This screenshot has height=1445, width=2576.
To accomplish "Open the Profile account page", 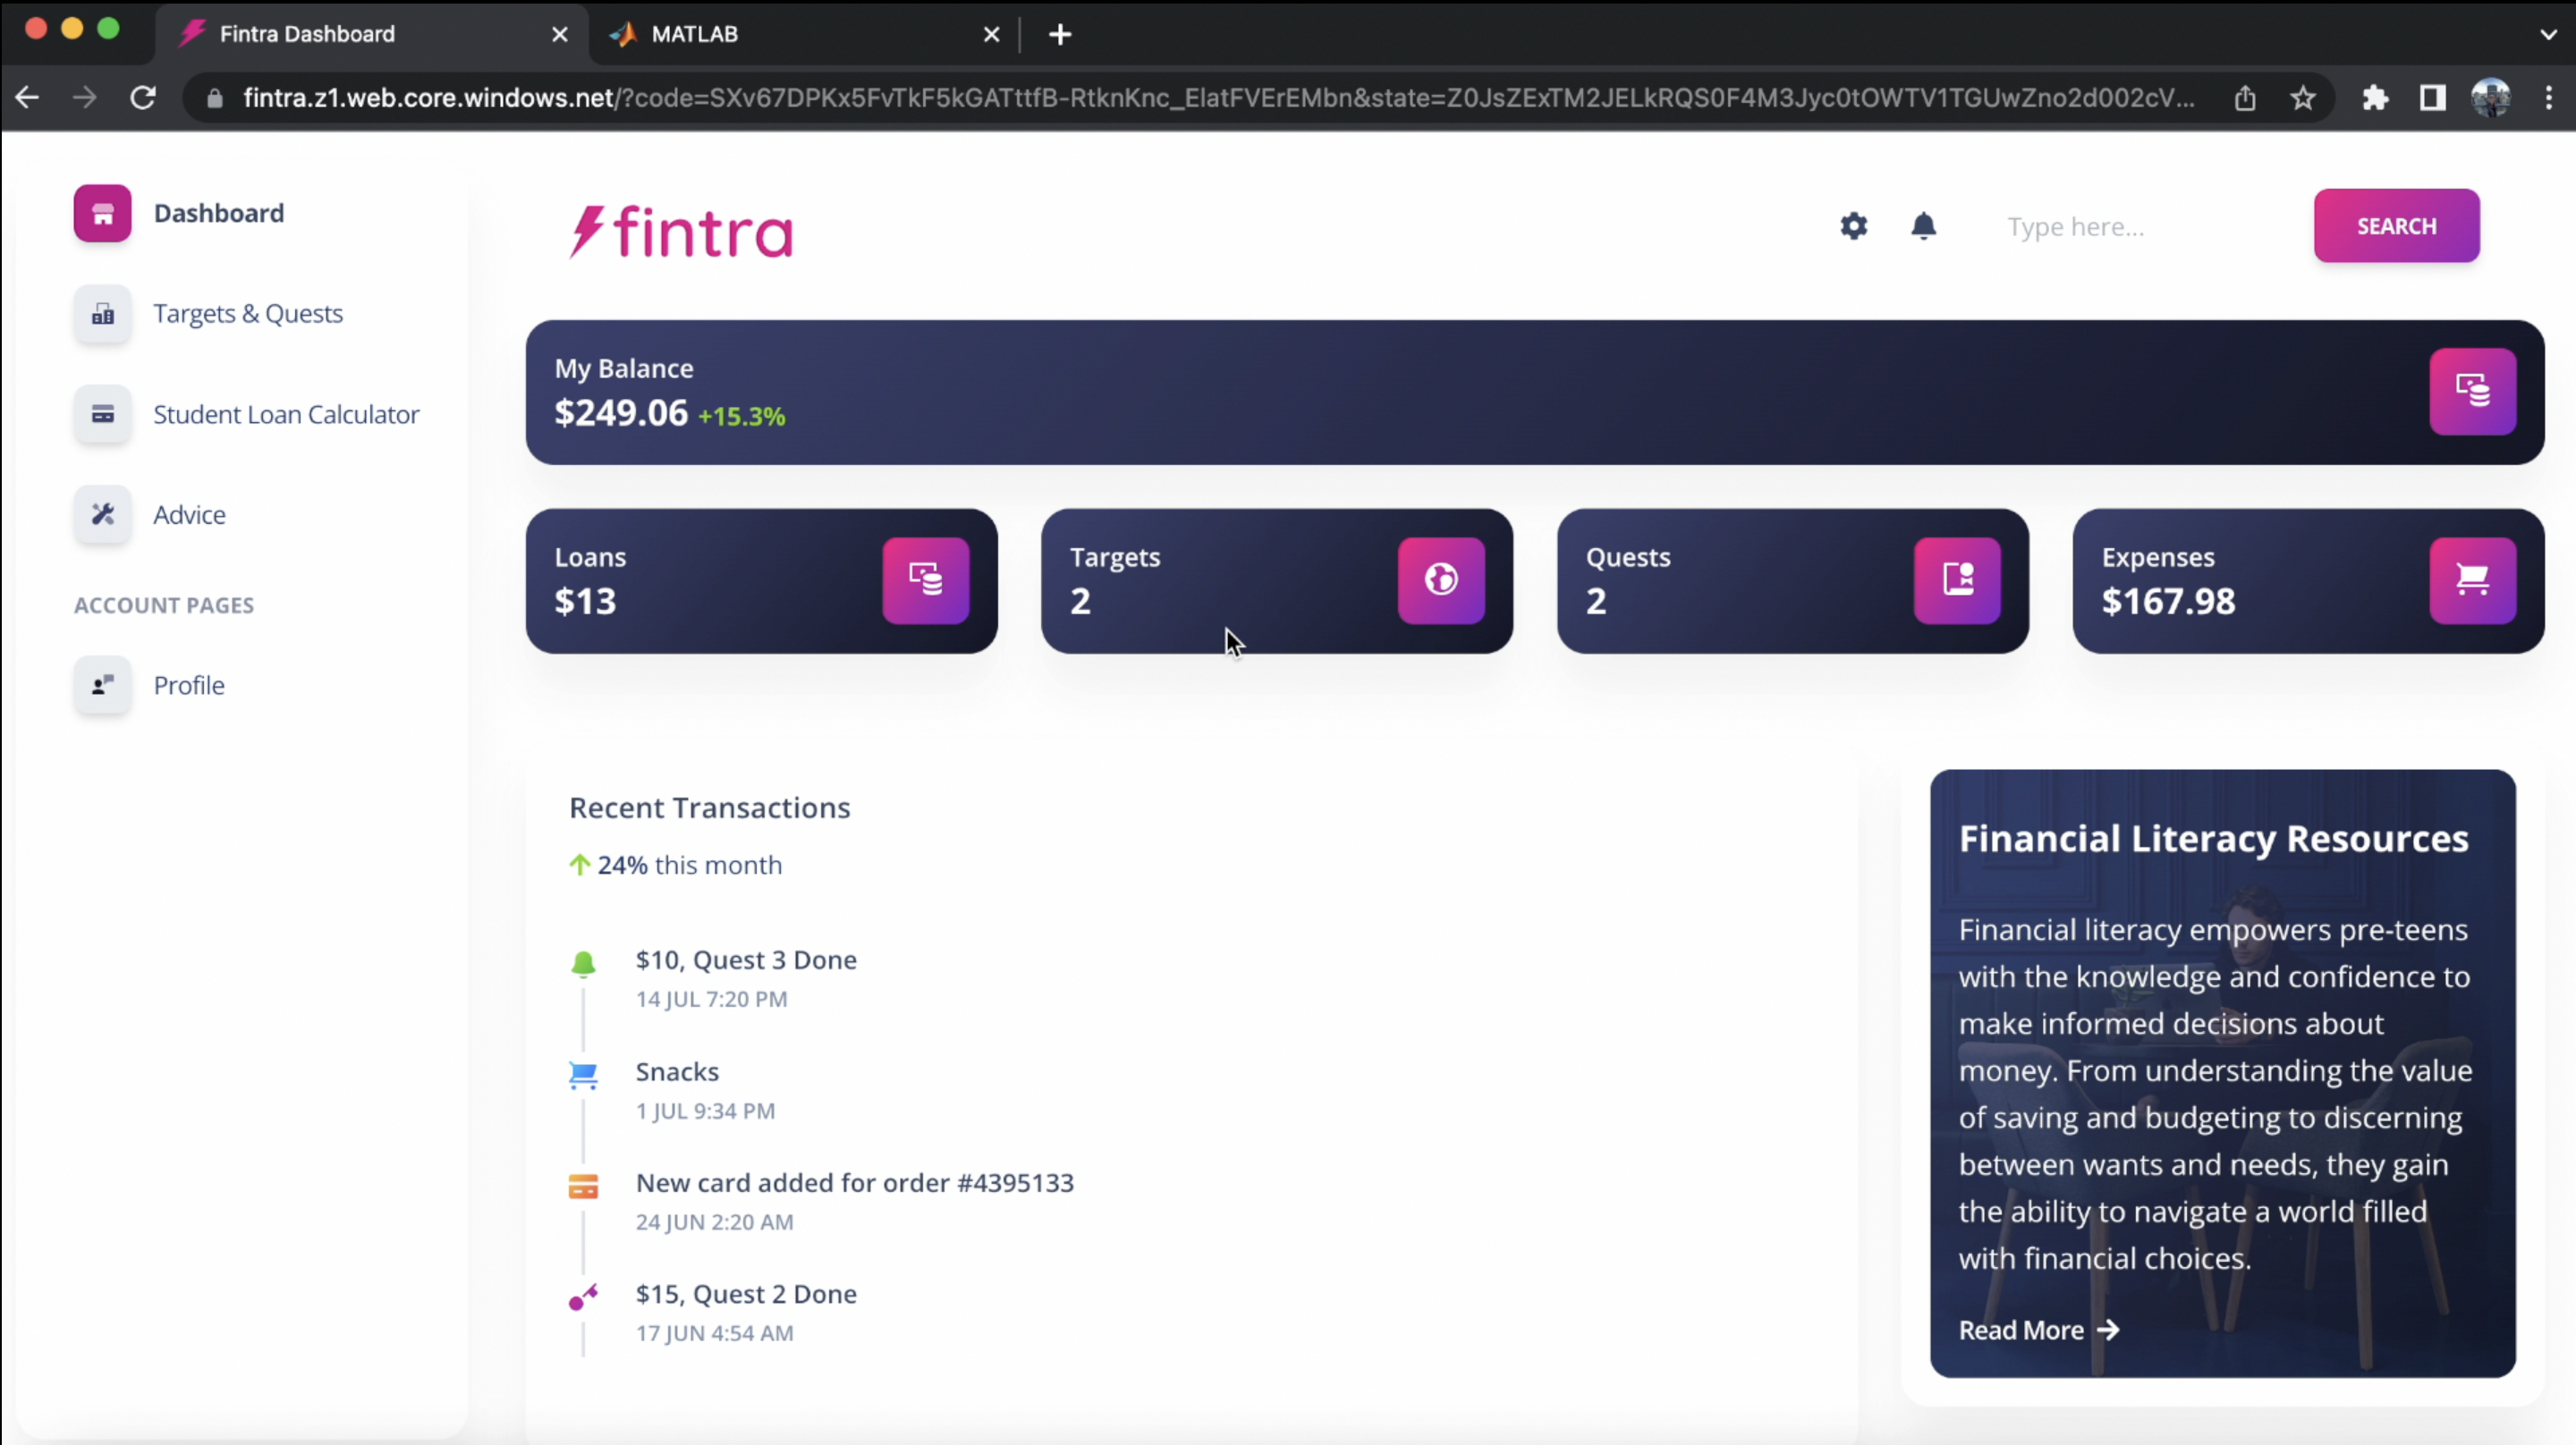I will [188, 685].
